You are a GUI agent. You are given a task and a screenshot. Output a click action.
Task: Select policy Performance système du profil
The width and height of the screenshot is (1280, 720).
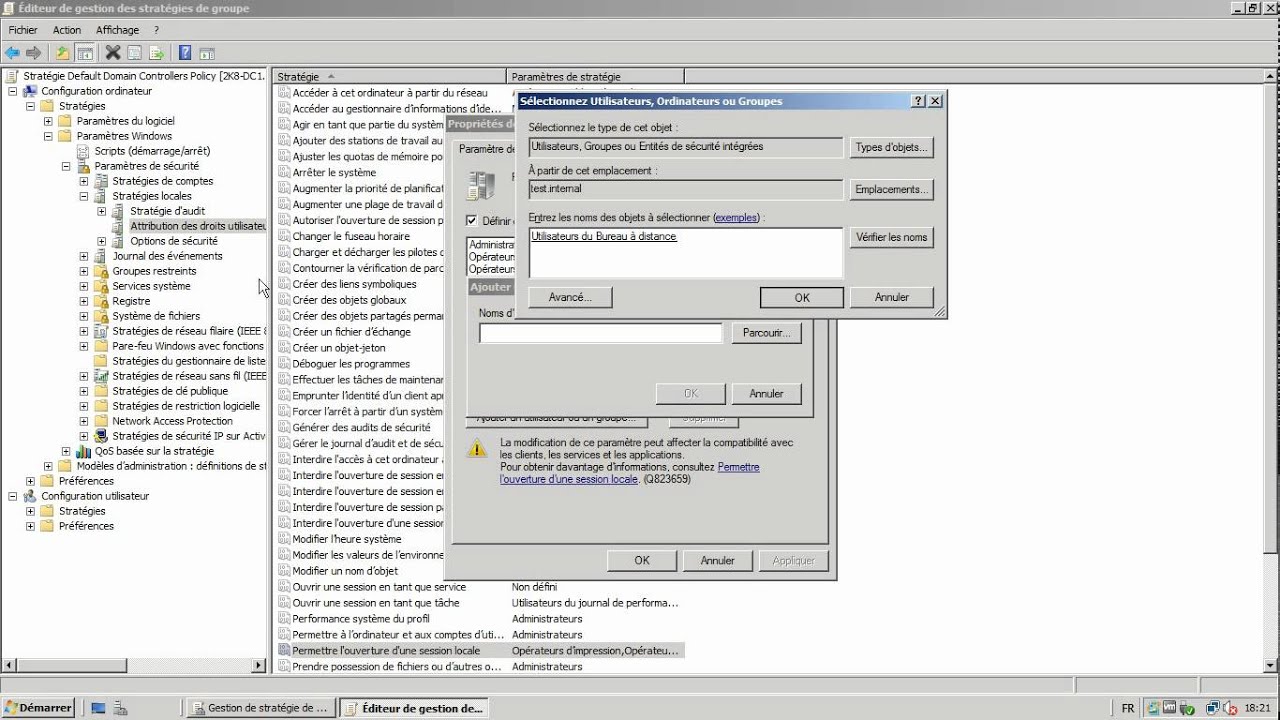(361, 619)
